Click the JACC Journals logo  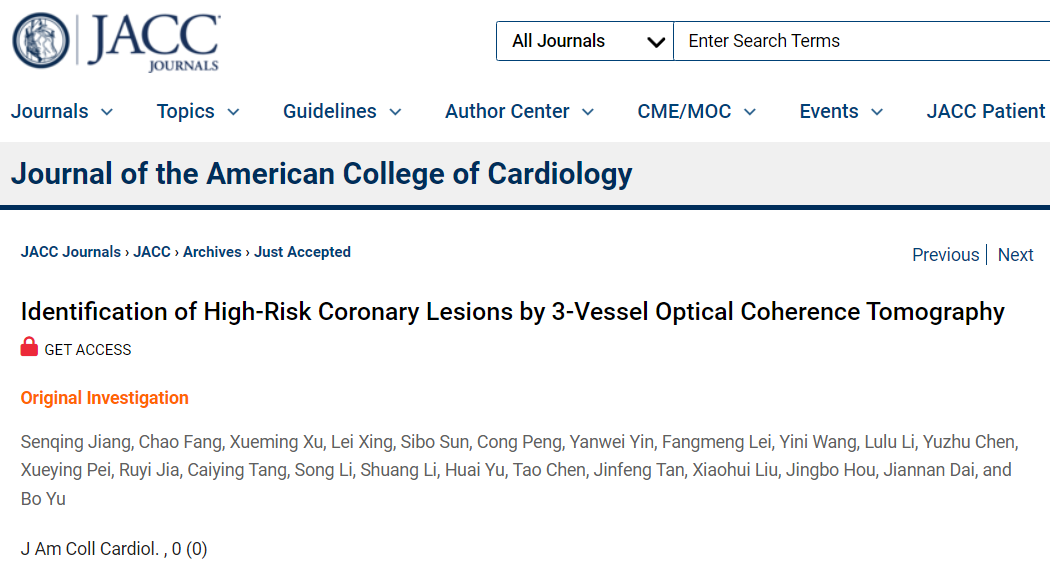(x=116, y=42)
